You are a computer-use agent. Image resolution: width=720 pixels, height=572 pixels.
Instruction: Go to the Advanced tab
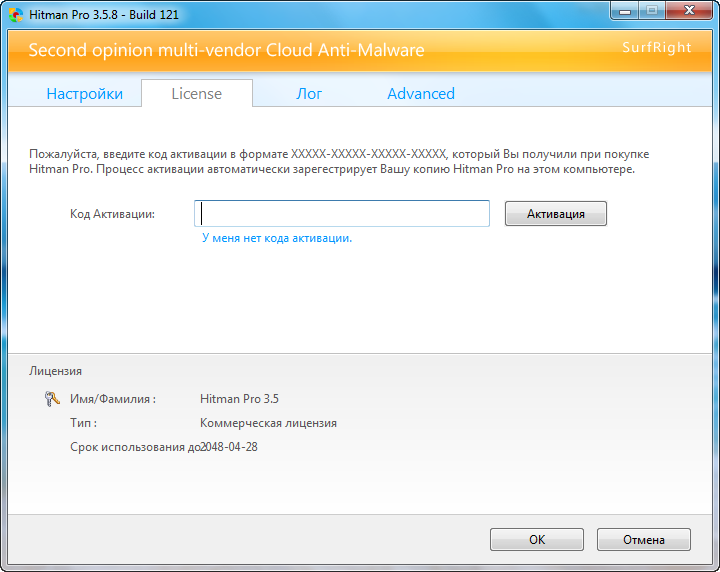(x=421, y=94)
